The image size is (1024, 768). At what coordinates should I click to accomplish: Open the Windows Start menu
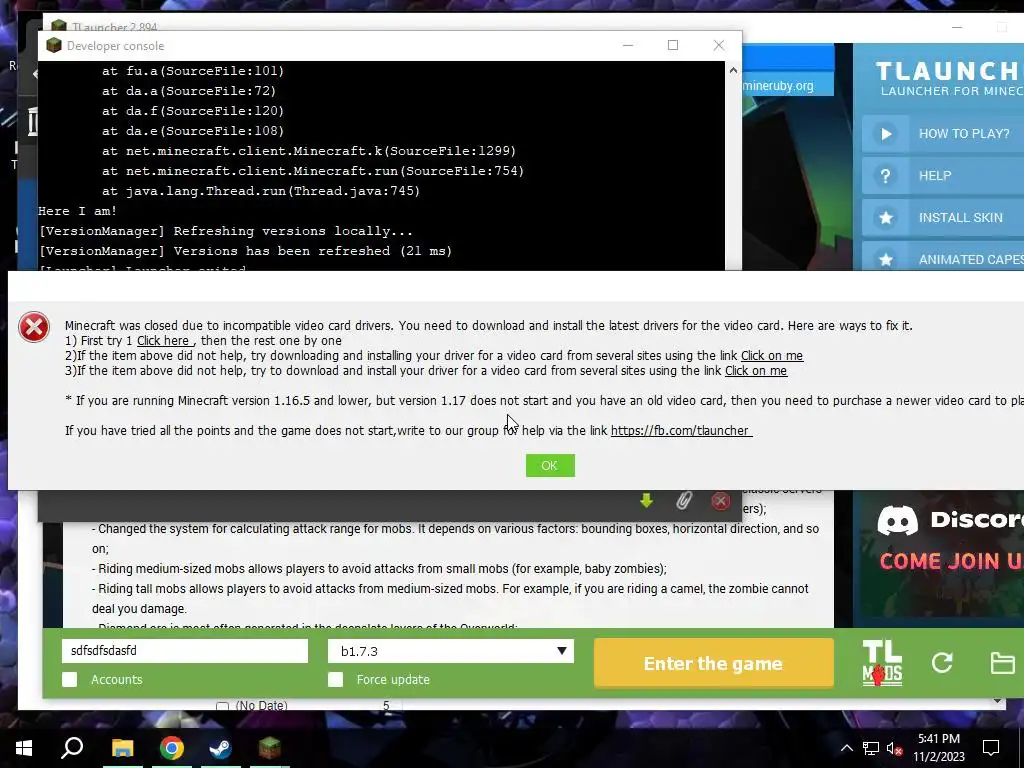pyautogui.click(x=24, y=748)
